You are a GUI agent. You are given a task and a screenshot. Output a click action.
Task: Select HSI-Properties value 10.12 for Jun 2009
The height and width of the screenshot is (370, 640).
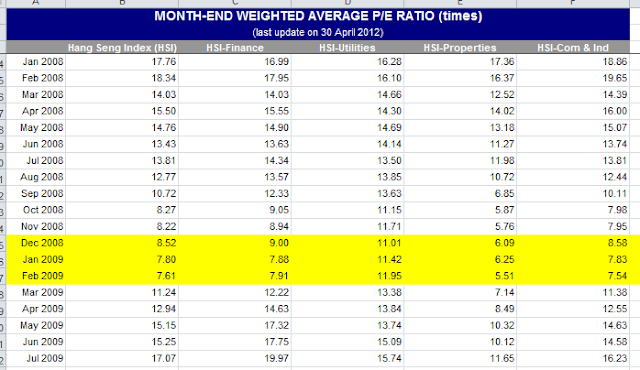point(460,342)
